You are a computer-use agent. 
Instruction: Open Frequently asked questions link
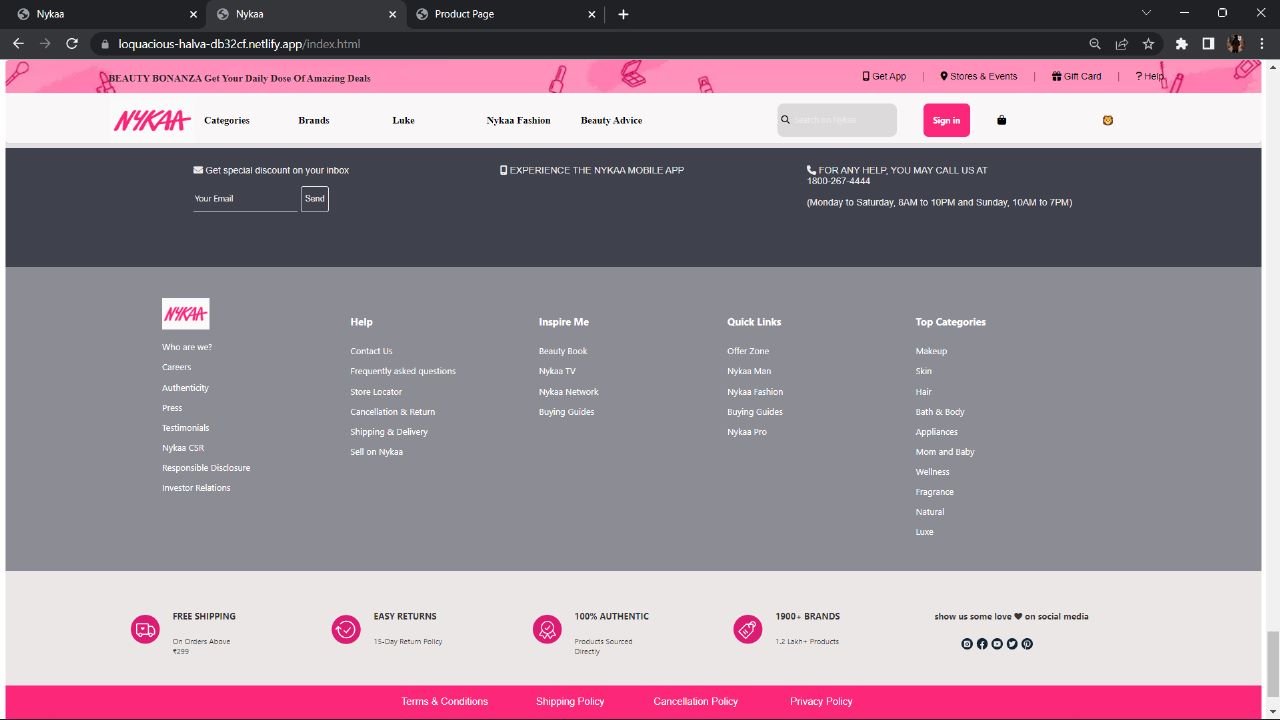coord(403,371)
